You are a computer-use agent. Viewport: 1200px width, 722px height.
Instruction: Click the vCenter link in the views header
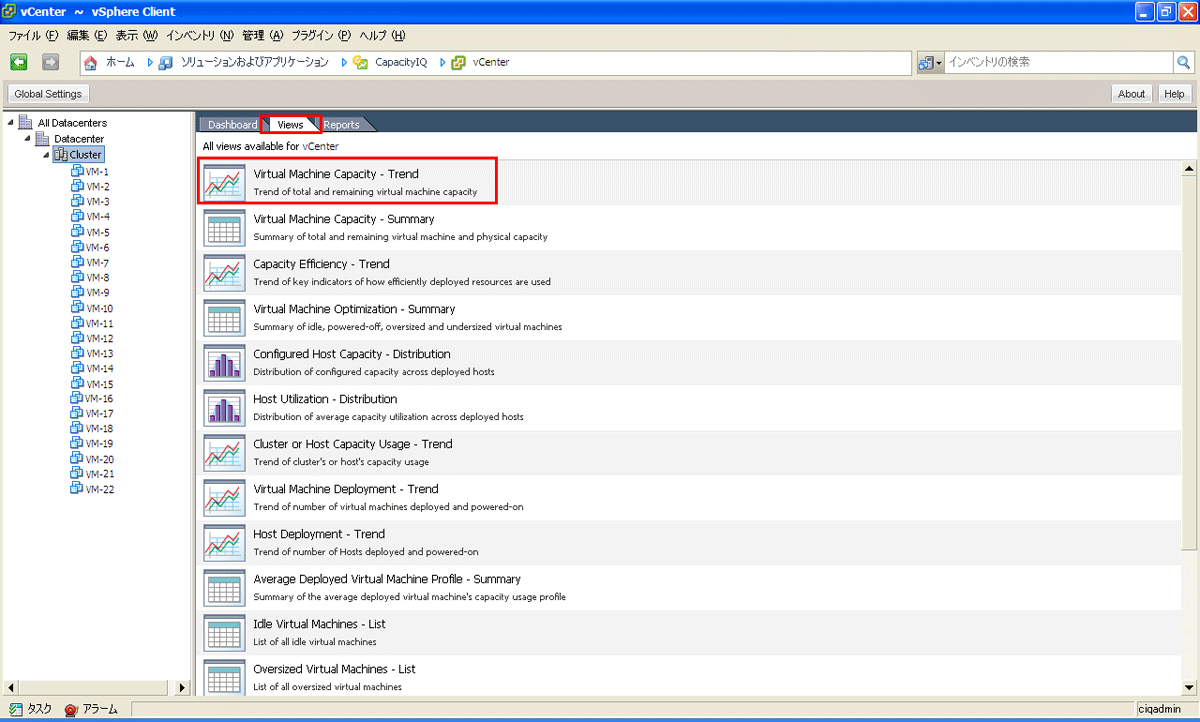click(320, 146)
